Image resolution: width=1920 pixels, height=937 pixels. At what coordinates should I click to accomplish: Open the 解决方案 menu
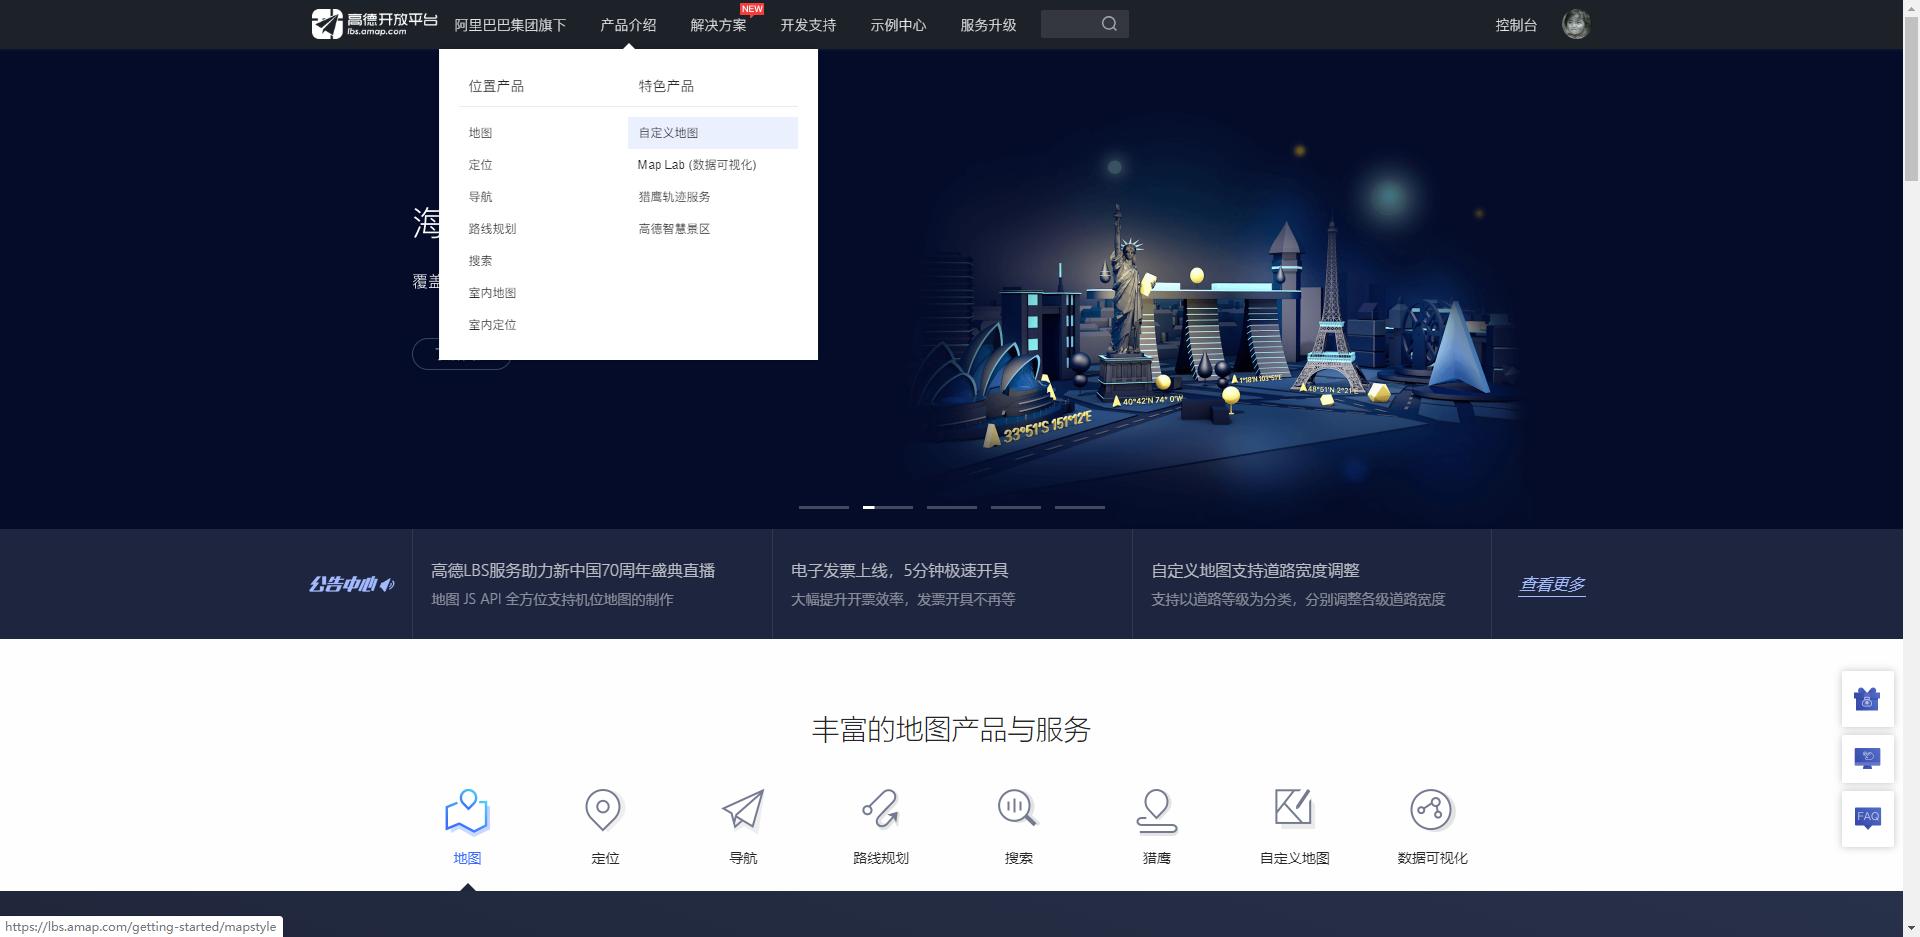[716, 25]
